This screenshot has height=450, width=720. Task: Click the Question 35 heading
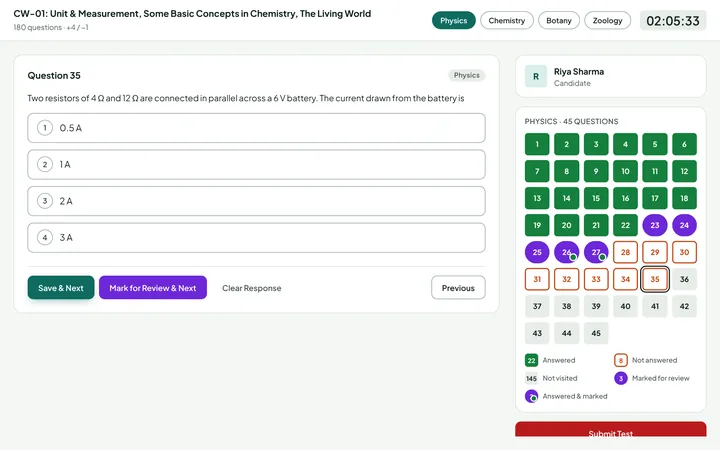[54, 75]
